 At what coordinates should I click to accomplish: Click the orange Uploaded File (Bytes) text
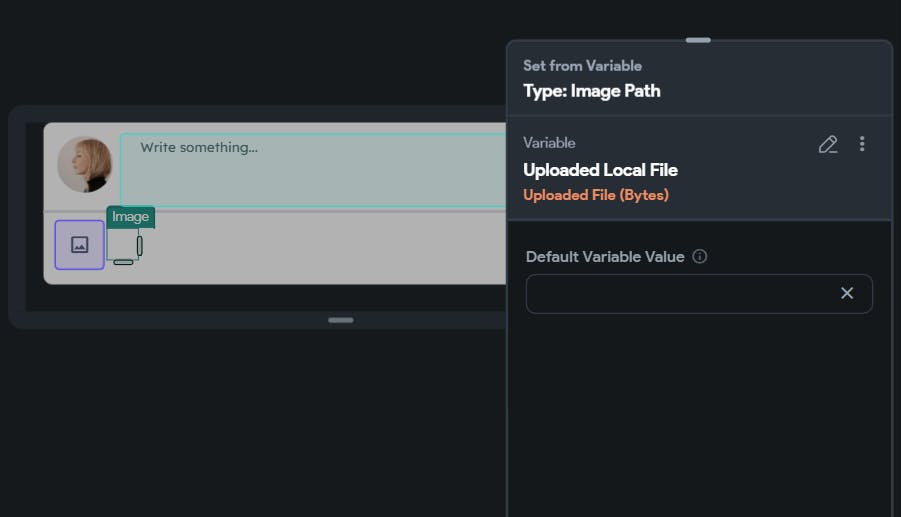coord(596,195)
